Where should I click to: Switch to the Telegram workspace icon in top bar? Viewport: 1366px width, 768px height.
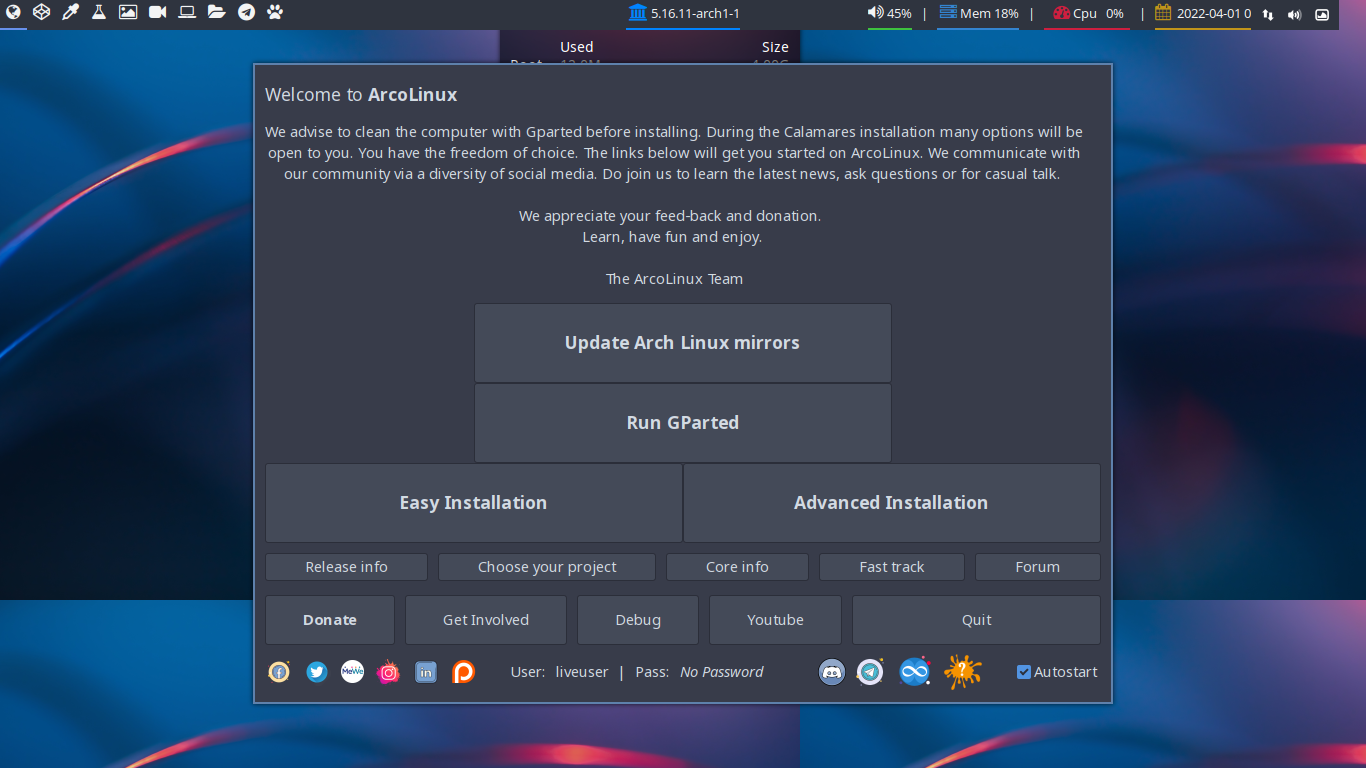(246, 13)
